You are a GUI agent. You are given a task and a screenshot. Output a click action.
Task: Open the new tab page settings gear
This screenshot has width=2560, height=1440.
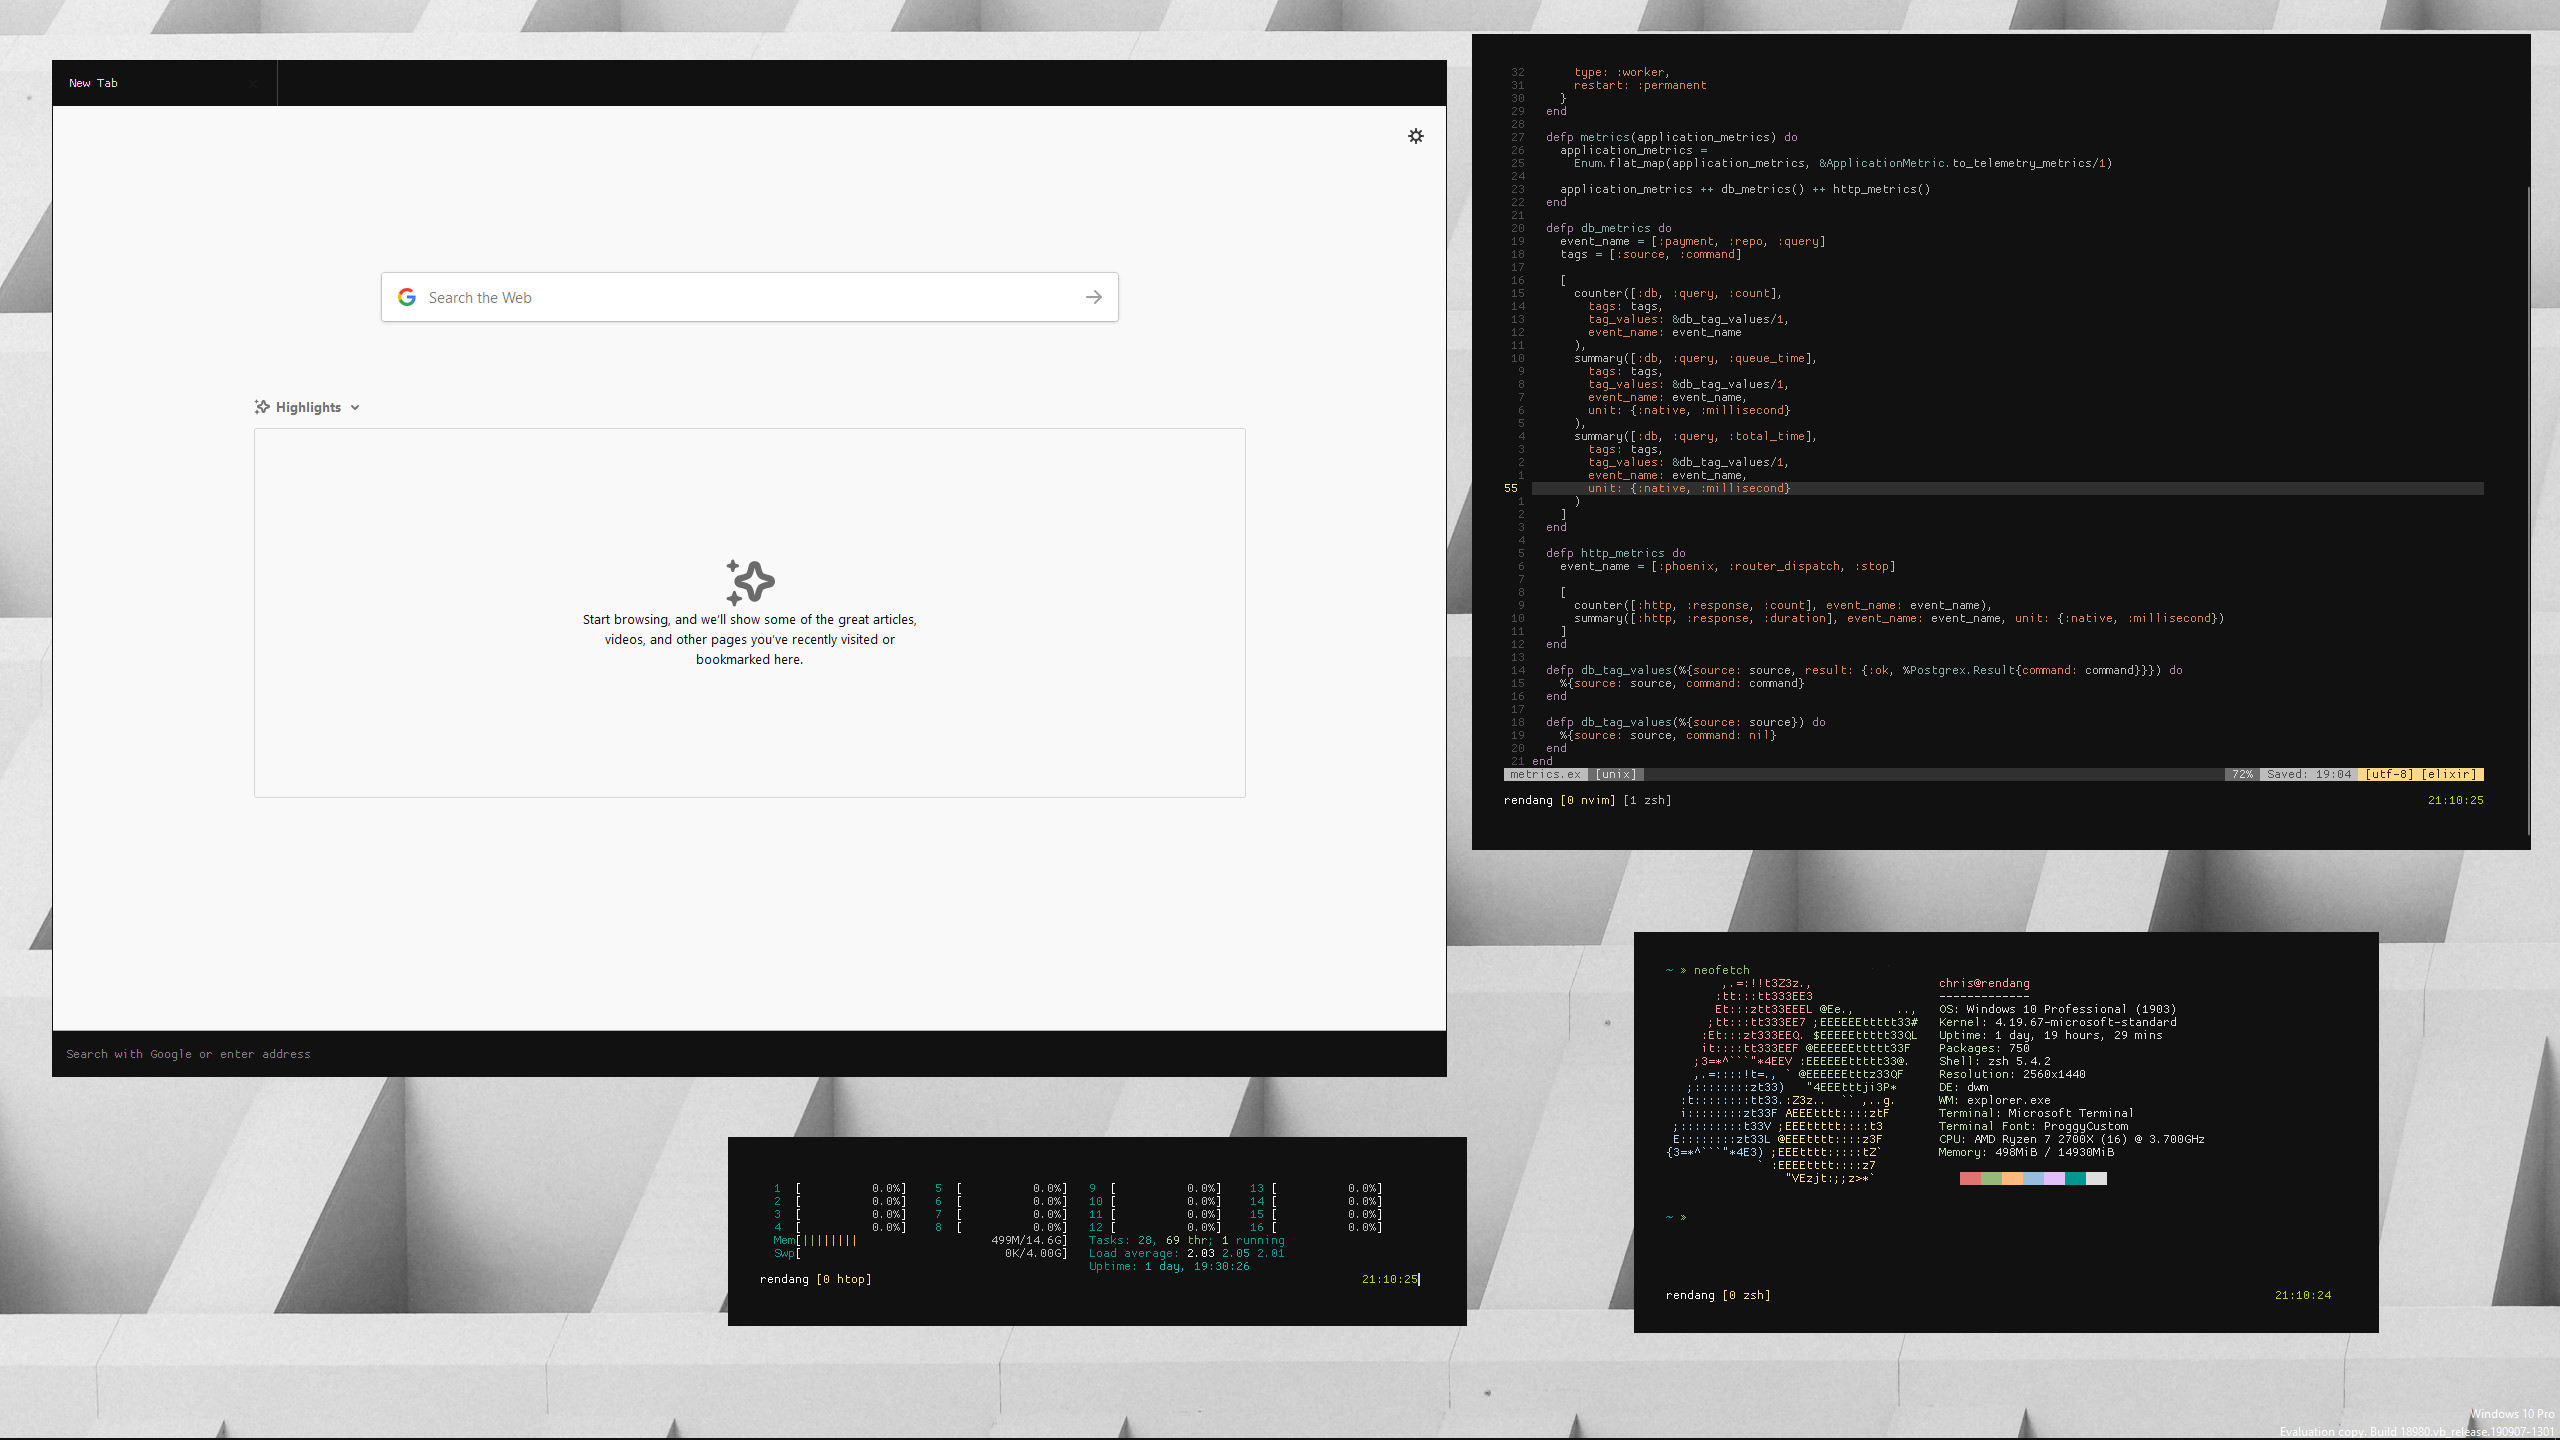click(x=1415, y=136)
